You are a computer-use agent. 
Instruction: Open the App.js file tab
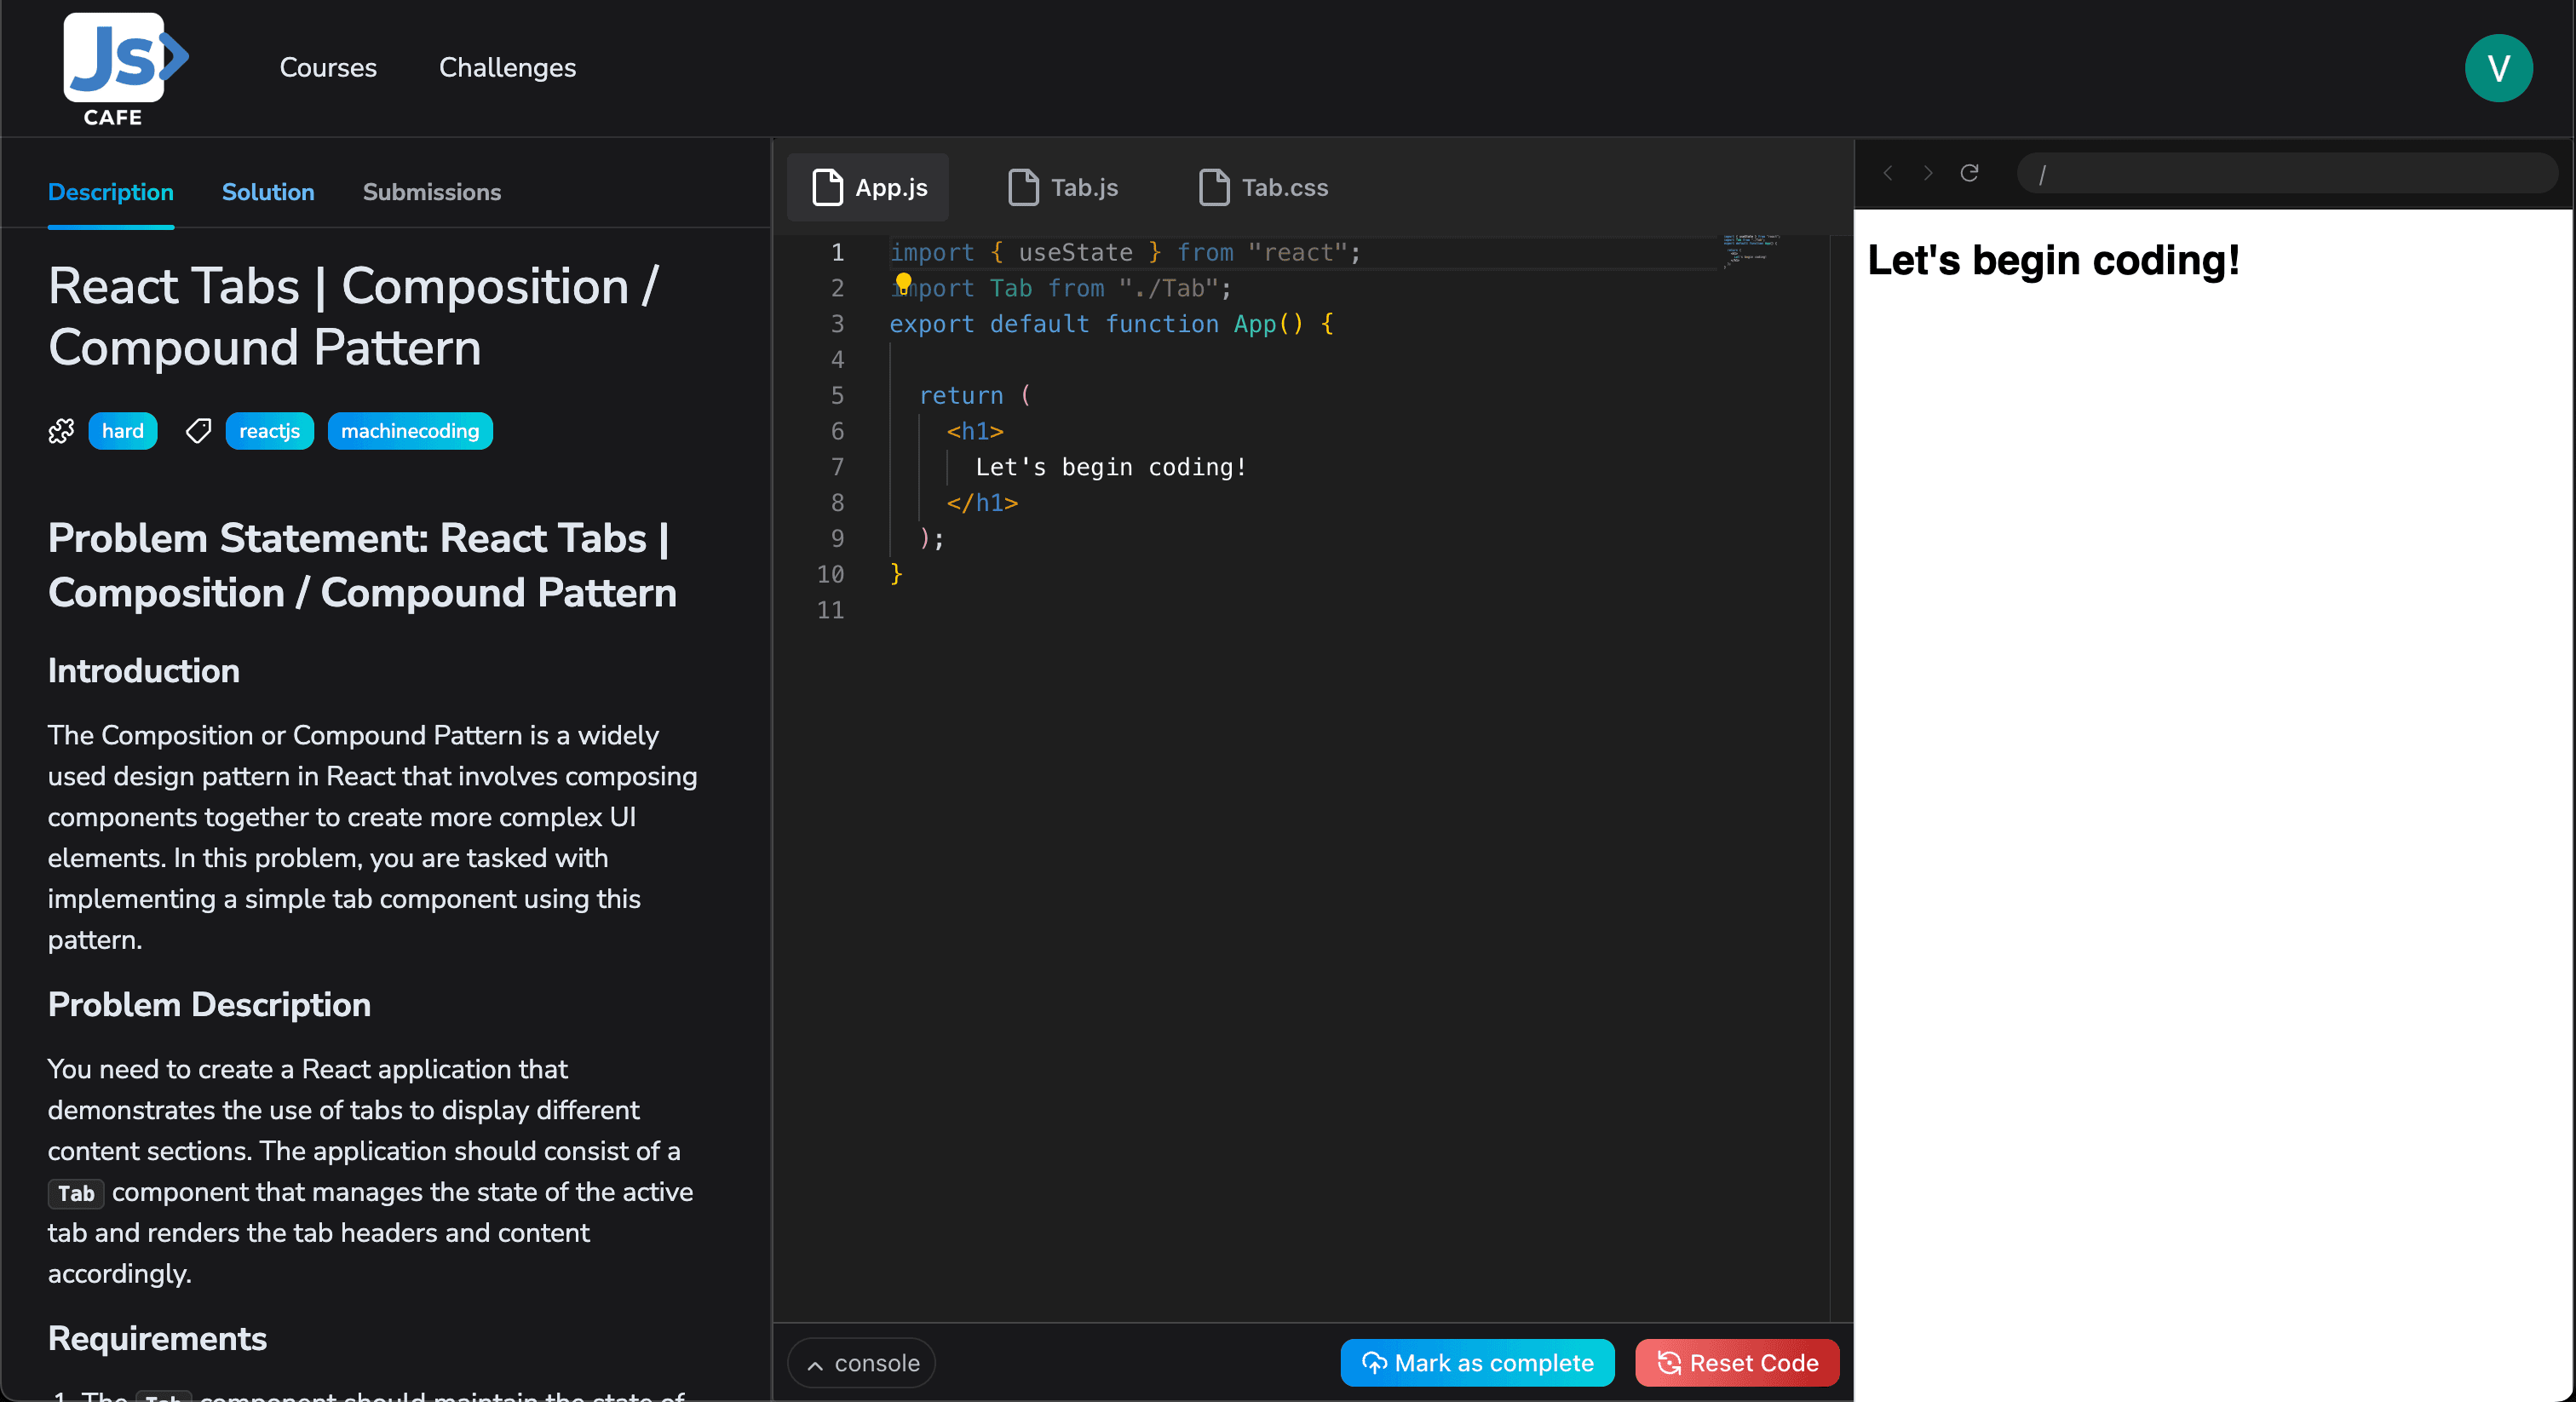(x=868, y=187)
